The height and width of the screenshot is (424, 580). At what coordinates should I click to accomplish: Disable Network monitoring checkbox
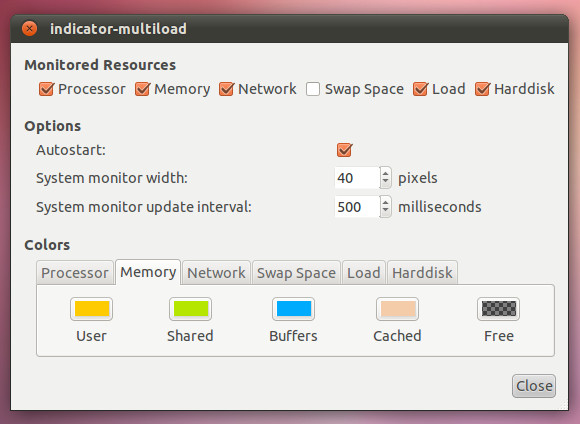pos(226,89)
